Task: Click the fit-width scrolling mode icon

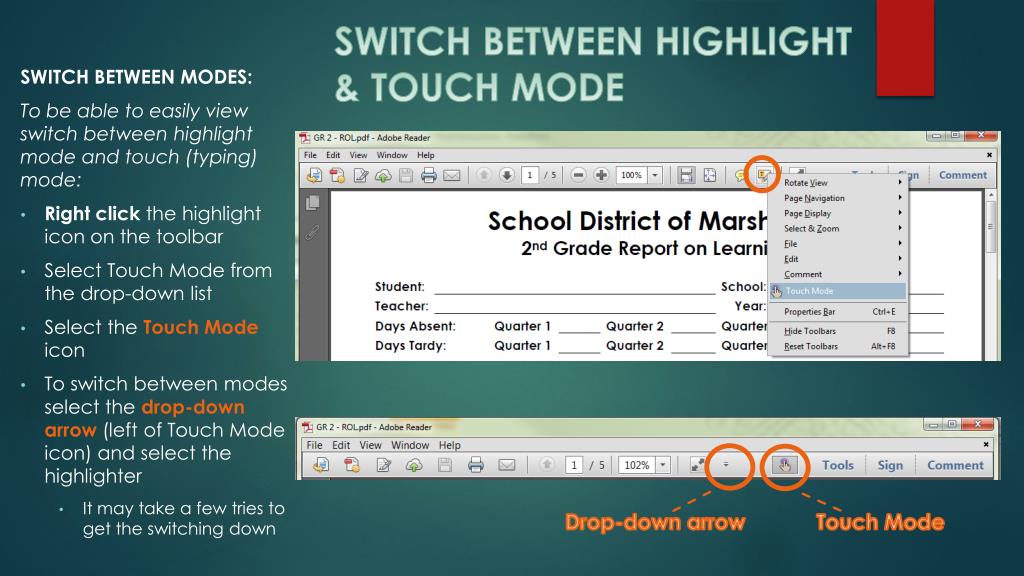Action: click(x=686, y=175)
